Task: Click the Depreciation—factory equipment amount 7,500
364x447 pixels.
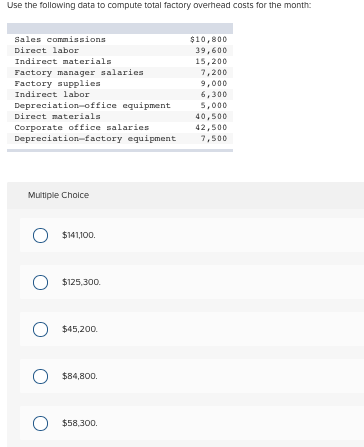Action: (x=214, y=139)
